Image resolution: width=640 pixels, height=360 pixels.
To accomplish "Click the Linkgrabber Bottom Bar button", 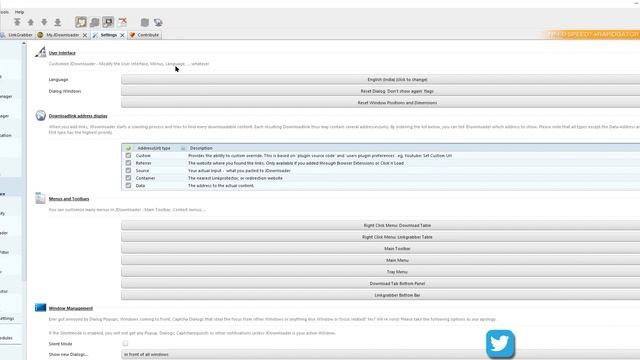I will pyautogui.click(x=380, y=295).
